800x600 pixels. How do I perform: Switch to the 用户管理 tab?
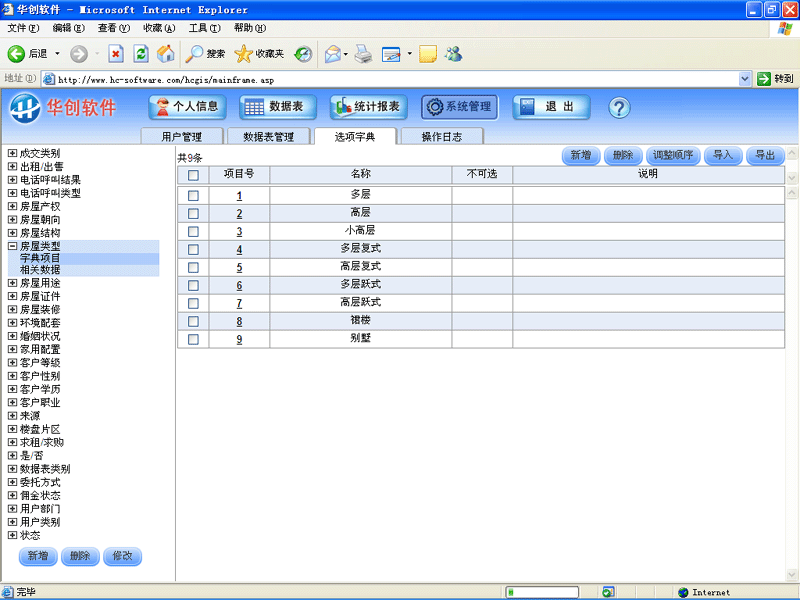[182, 136]
